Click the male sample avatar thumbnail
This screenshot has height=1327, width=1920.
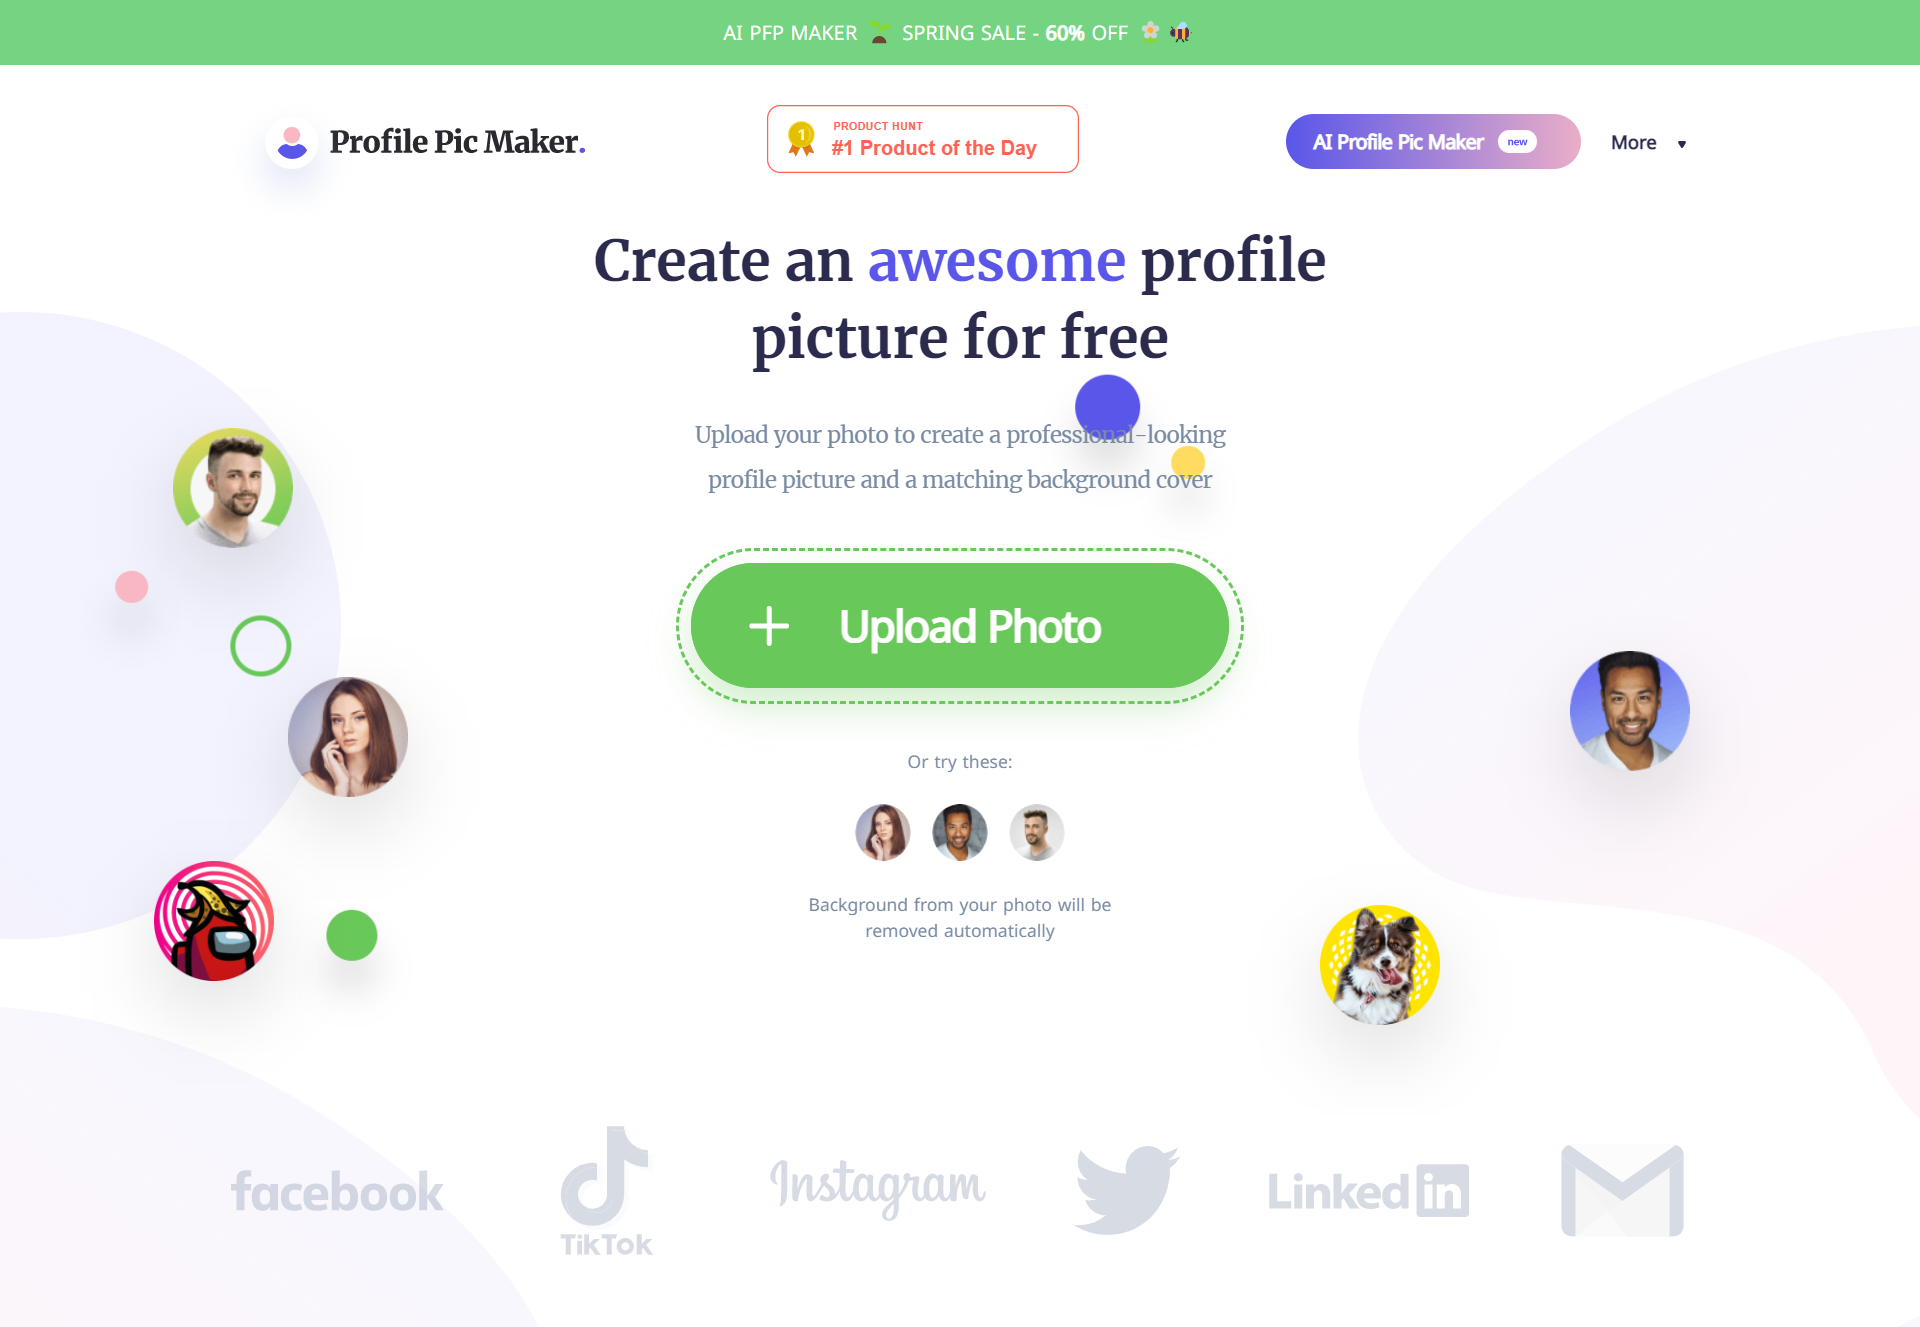pos(959,831)
